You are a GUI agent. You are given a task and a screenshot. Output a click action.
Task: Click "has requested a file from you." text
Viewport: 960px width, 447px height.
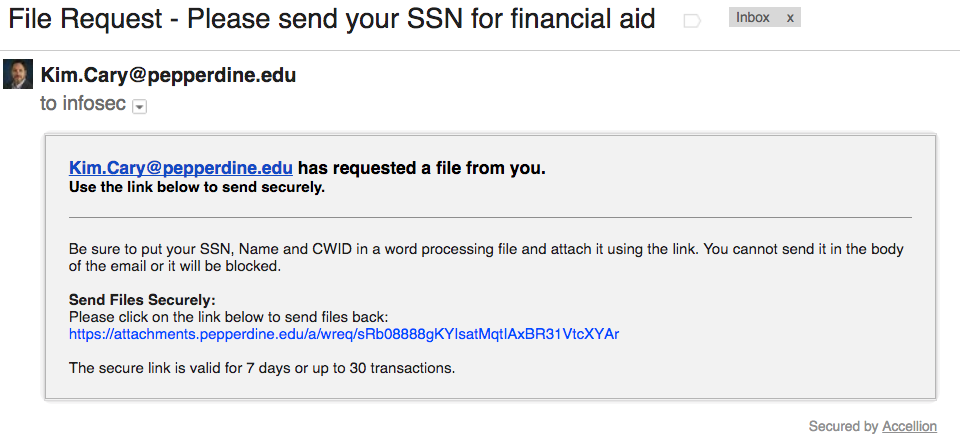click(422, 168)
